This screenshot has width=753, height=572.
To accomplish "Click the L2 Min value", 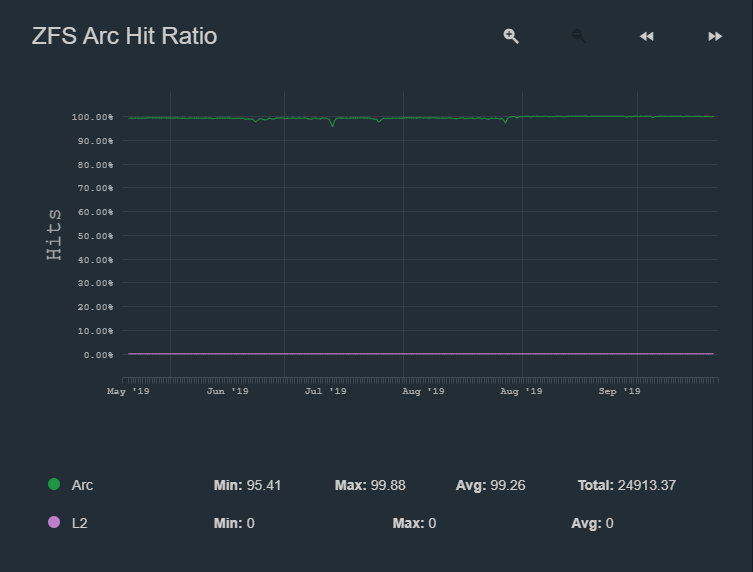I will 250,523.
